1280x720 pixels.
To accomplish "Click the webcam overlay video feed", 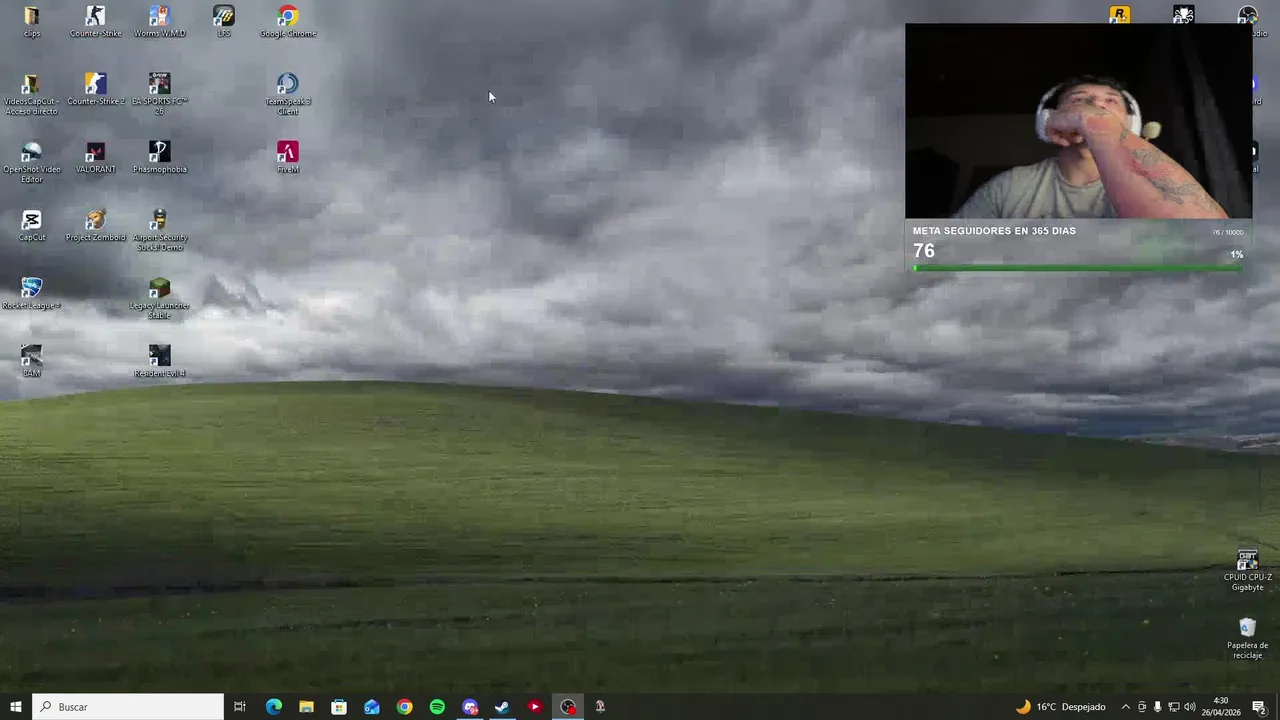I will 1078,121.
